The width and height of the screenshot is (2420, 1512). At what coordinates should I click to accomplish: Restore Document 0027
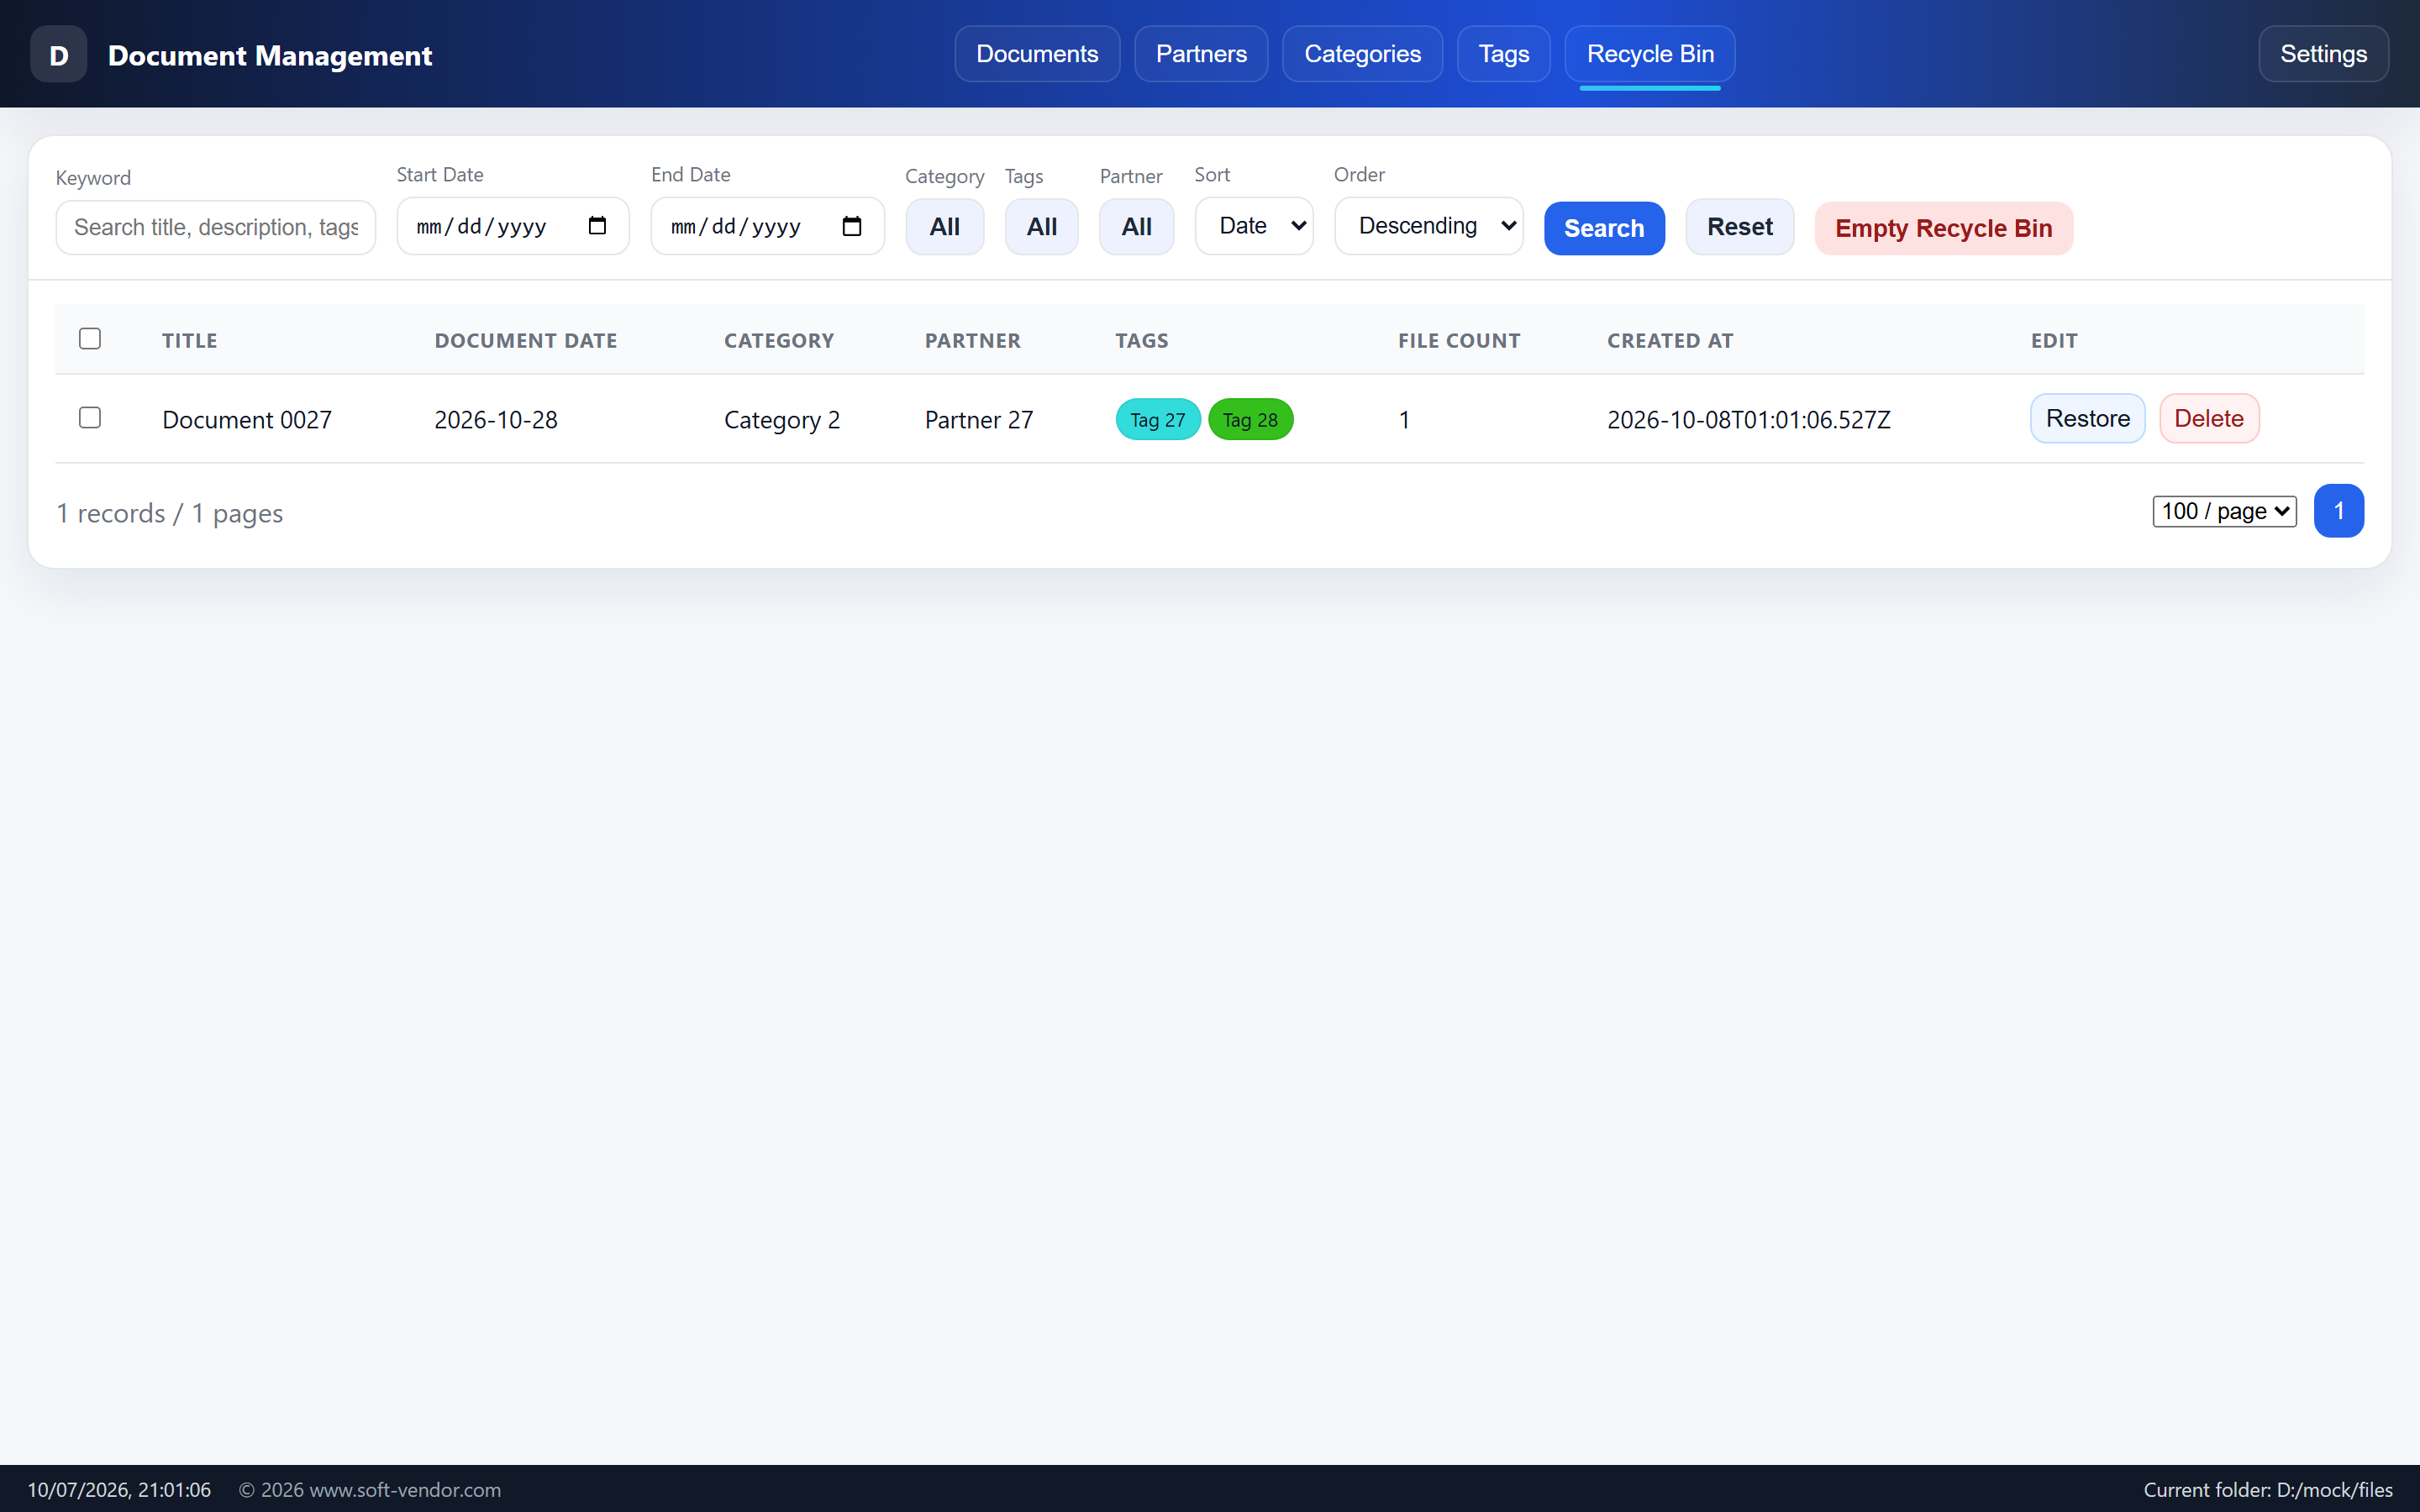(2088, 418)
